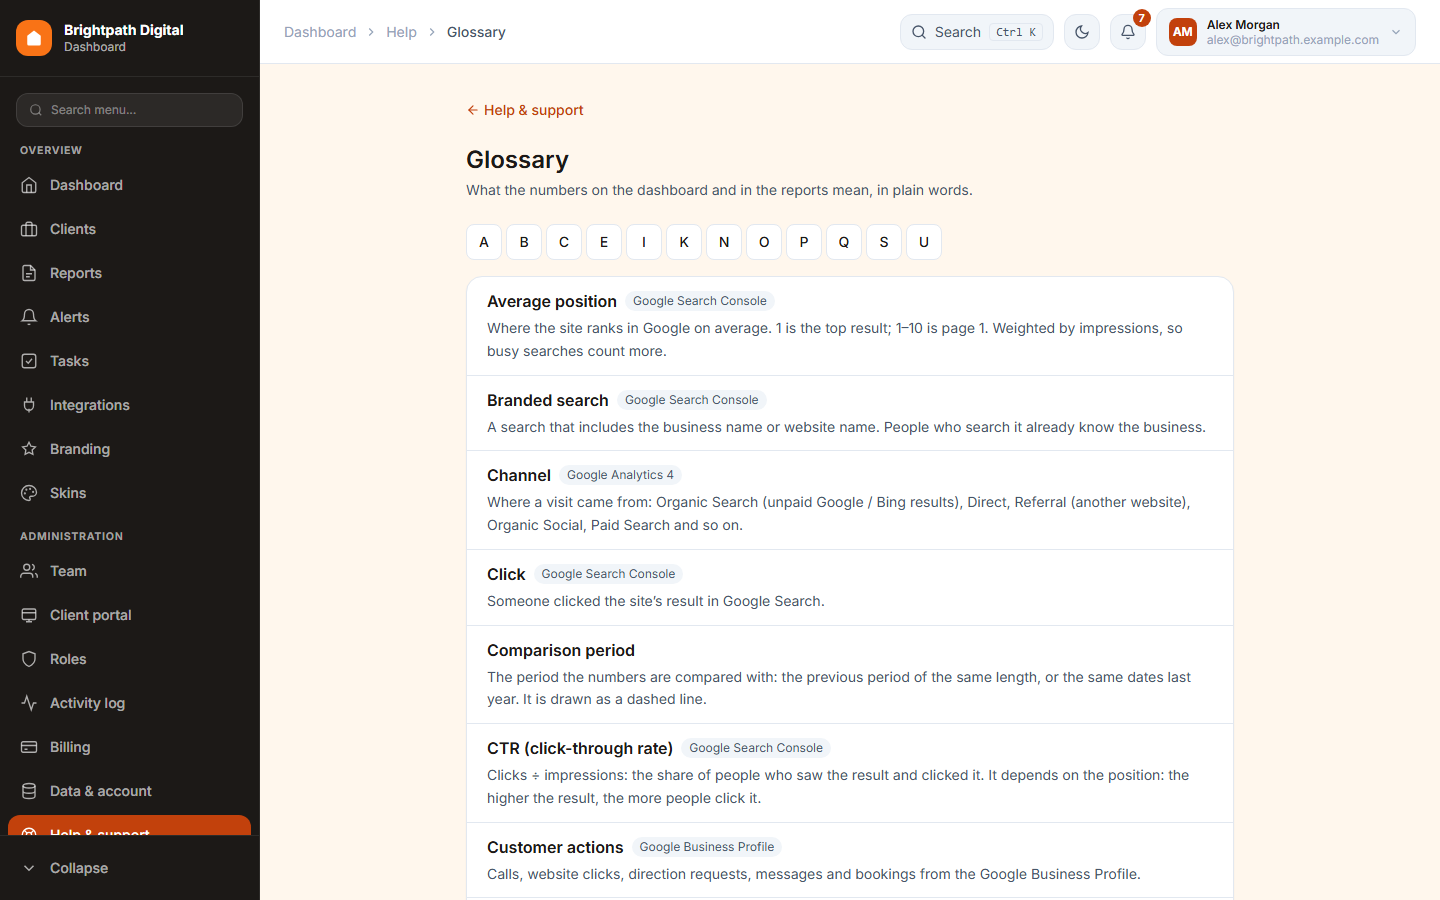Collapse the sidebar with the Collapse button
Image resolution: width=1440 pixels, height=900 pixels.
(x=129, y=868)
